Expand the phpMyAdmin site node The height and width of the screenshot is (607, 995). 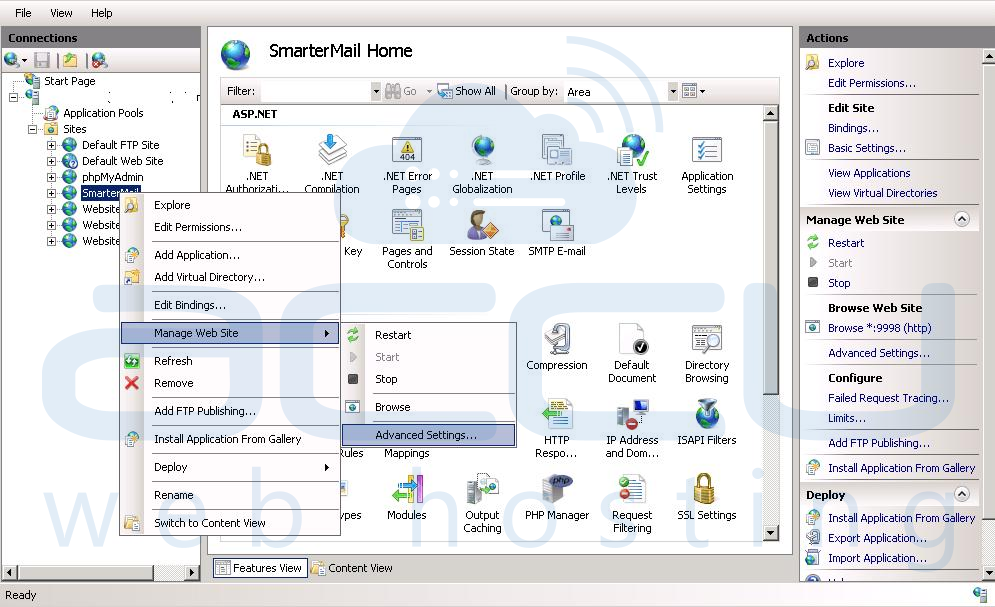pos(51,177)
